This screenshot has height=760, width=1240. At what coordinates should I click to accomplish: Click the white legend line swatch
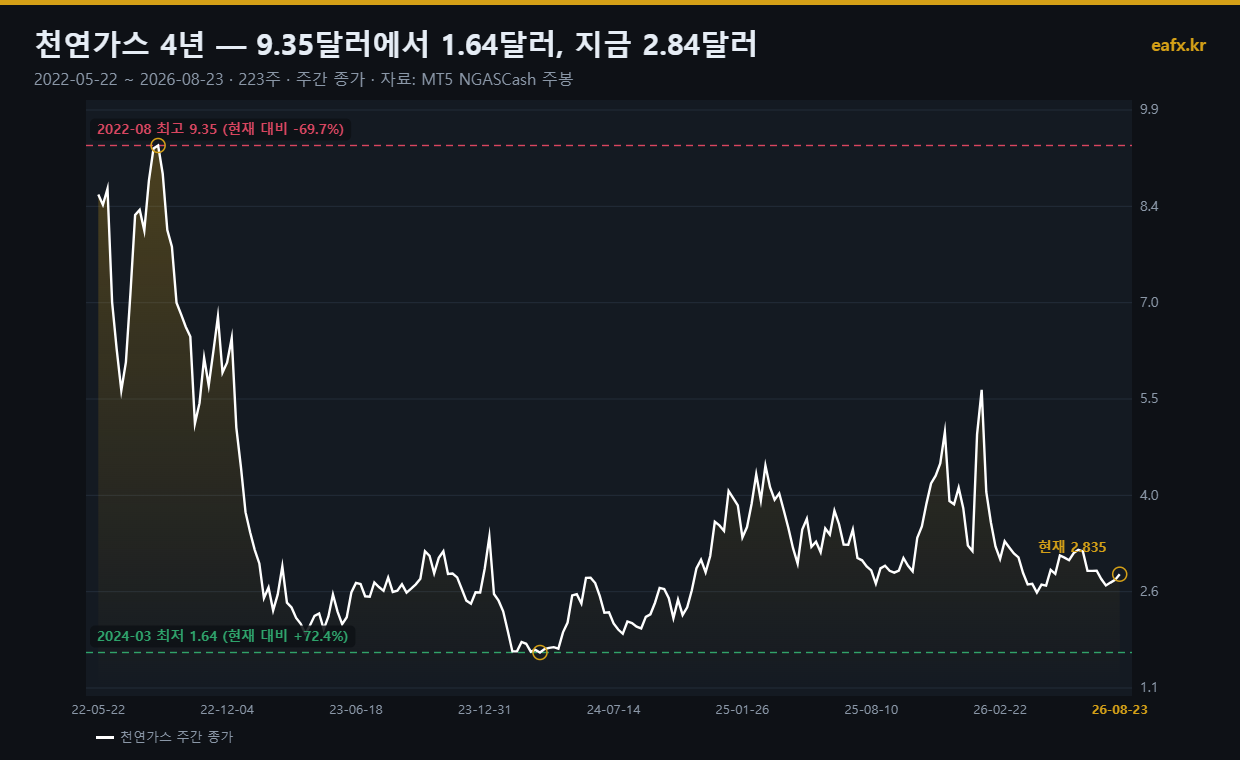105,738
